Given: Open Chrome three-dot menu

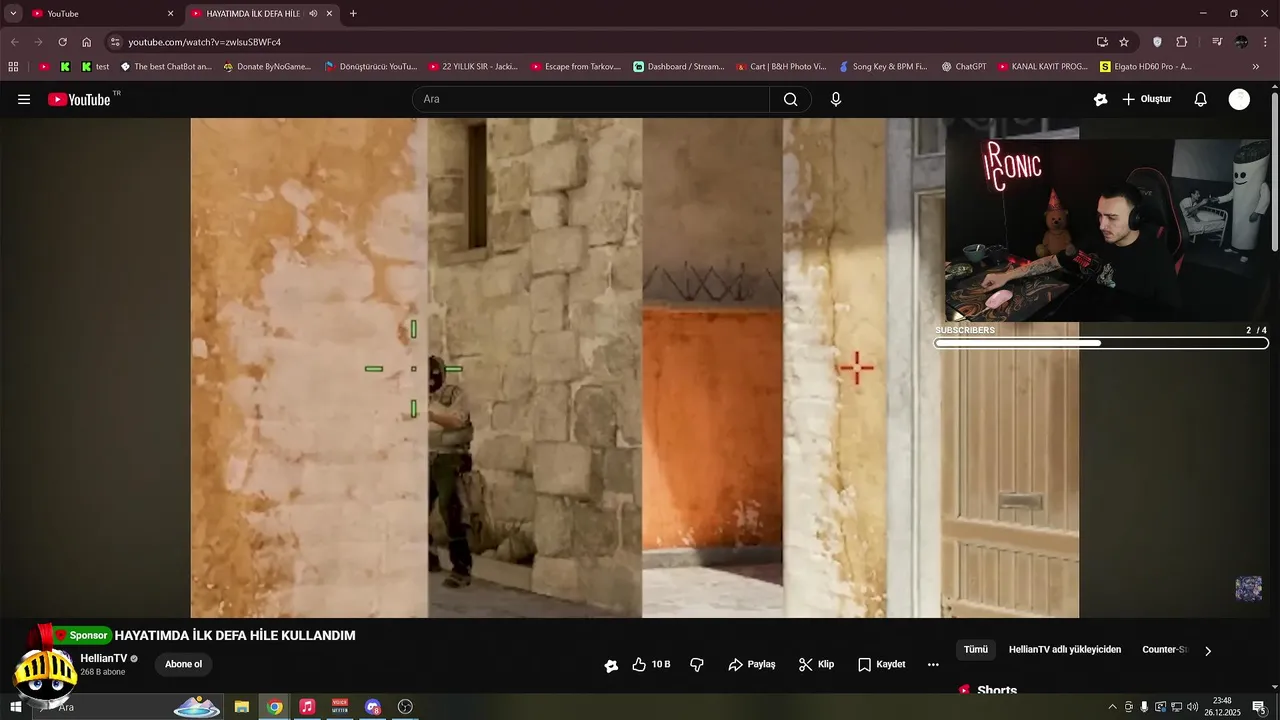Looking at the screenshot, I should 1264,42.
